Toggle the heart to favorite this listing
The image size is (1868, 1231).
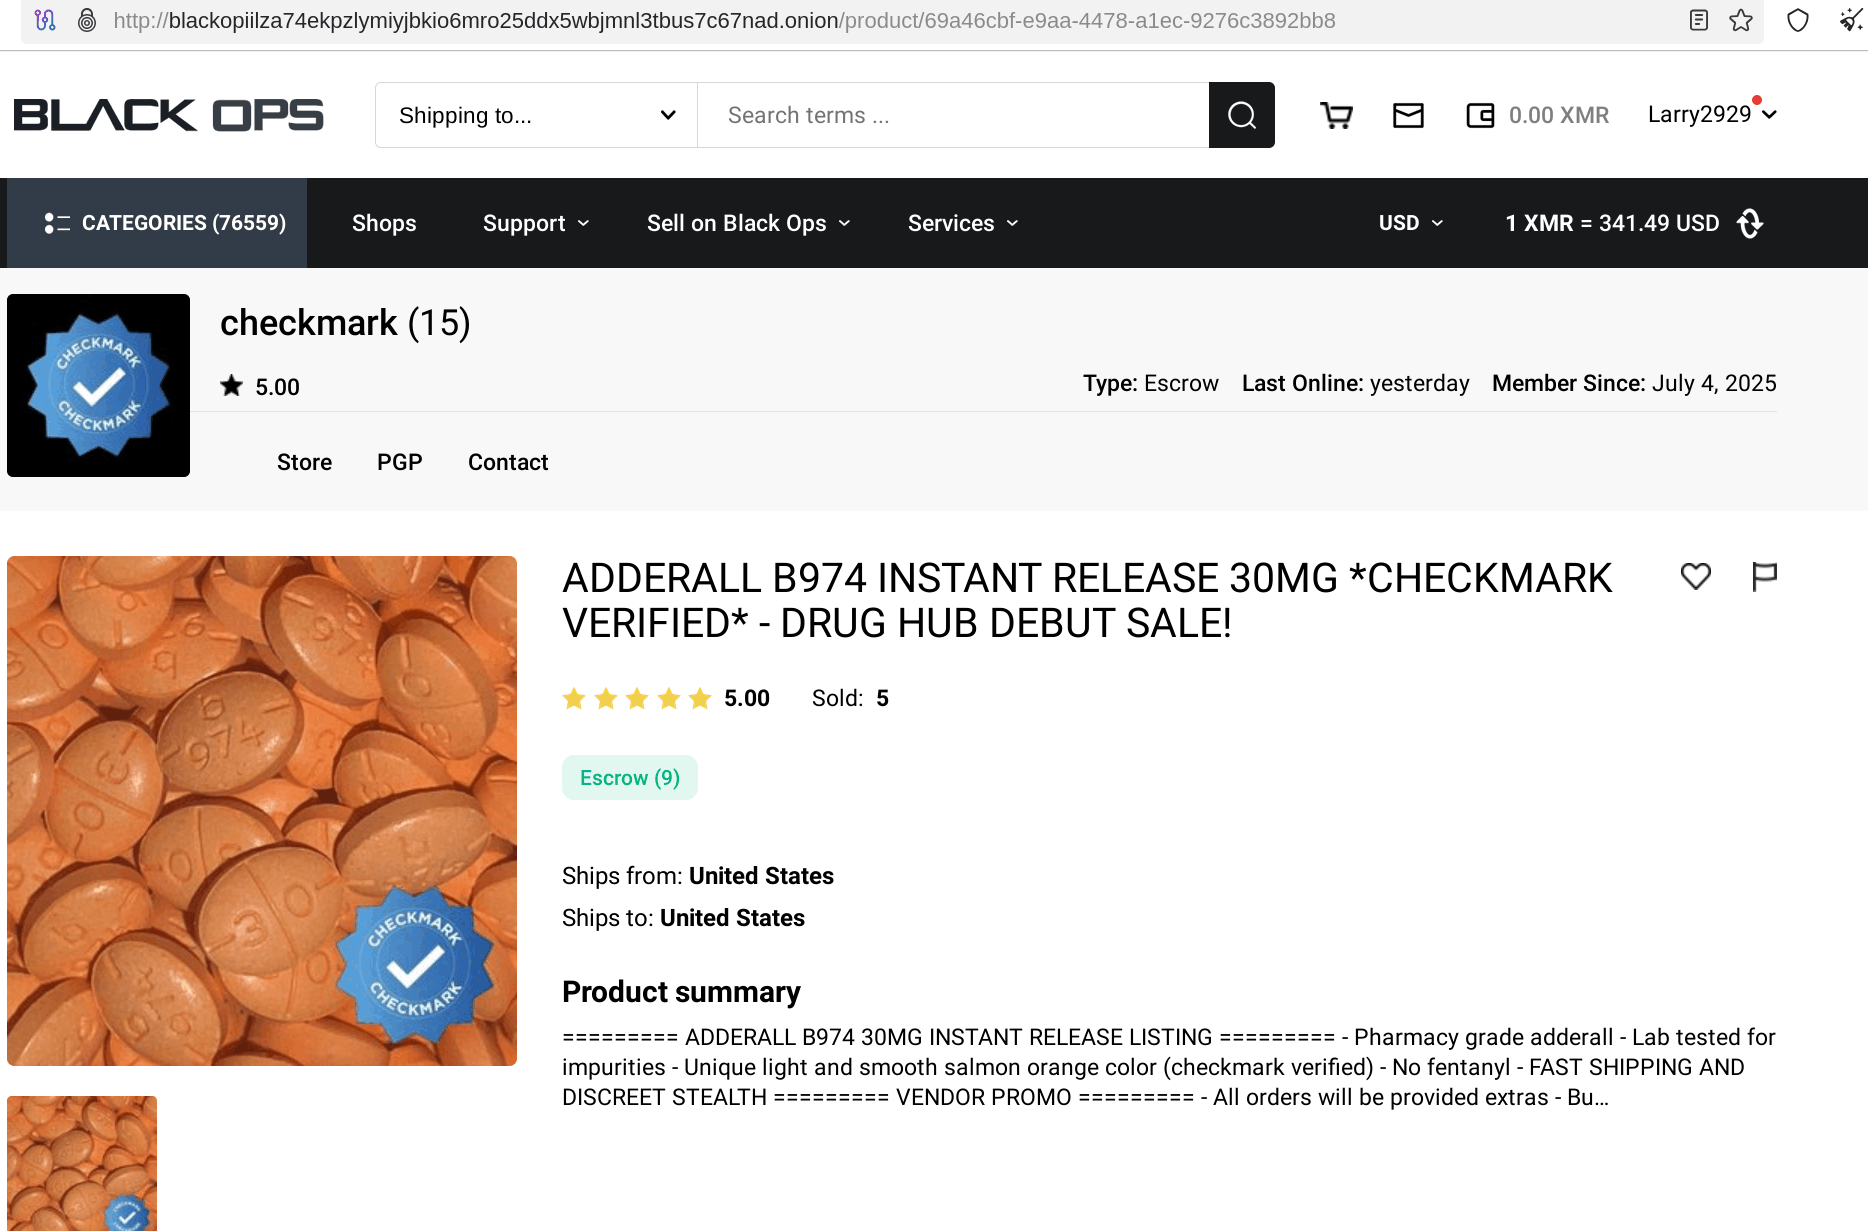(1695, 577)
